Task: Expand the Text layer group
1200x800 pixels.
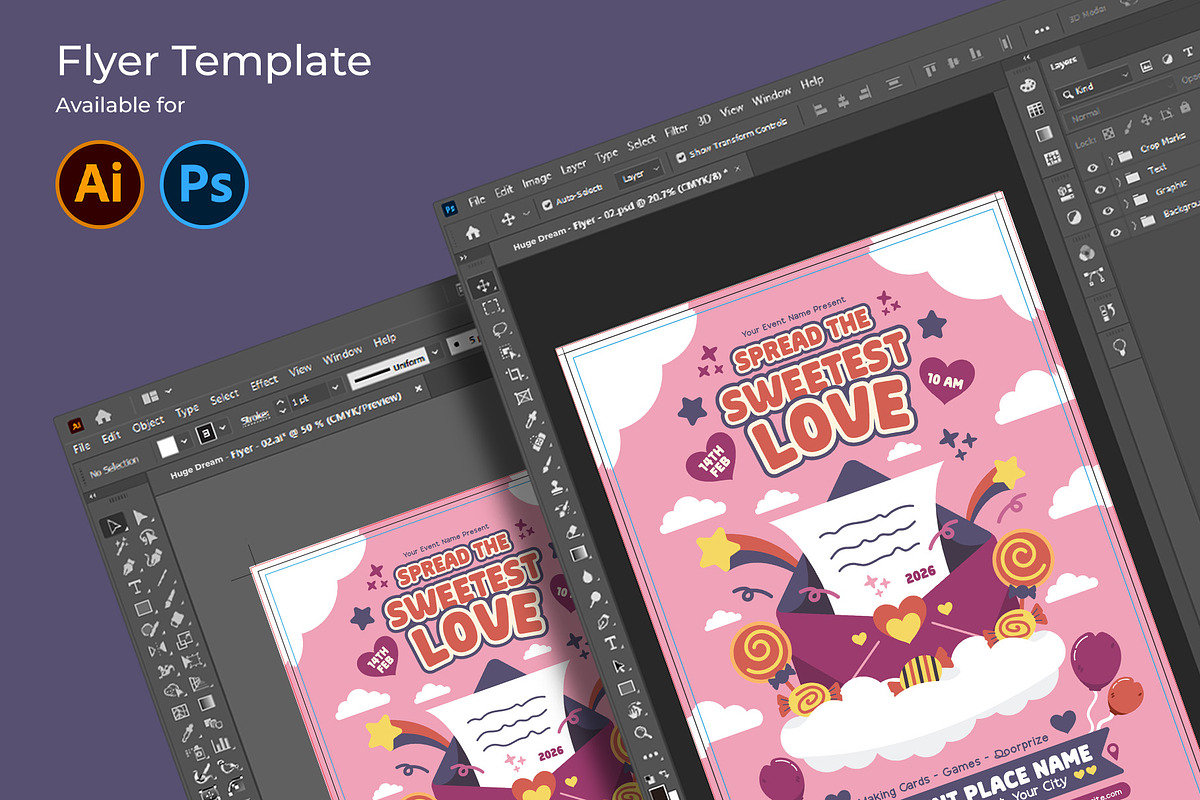Action: [x=1118, y=181]
